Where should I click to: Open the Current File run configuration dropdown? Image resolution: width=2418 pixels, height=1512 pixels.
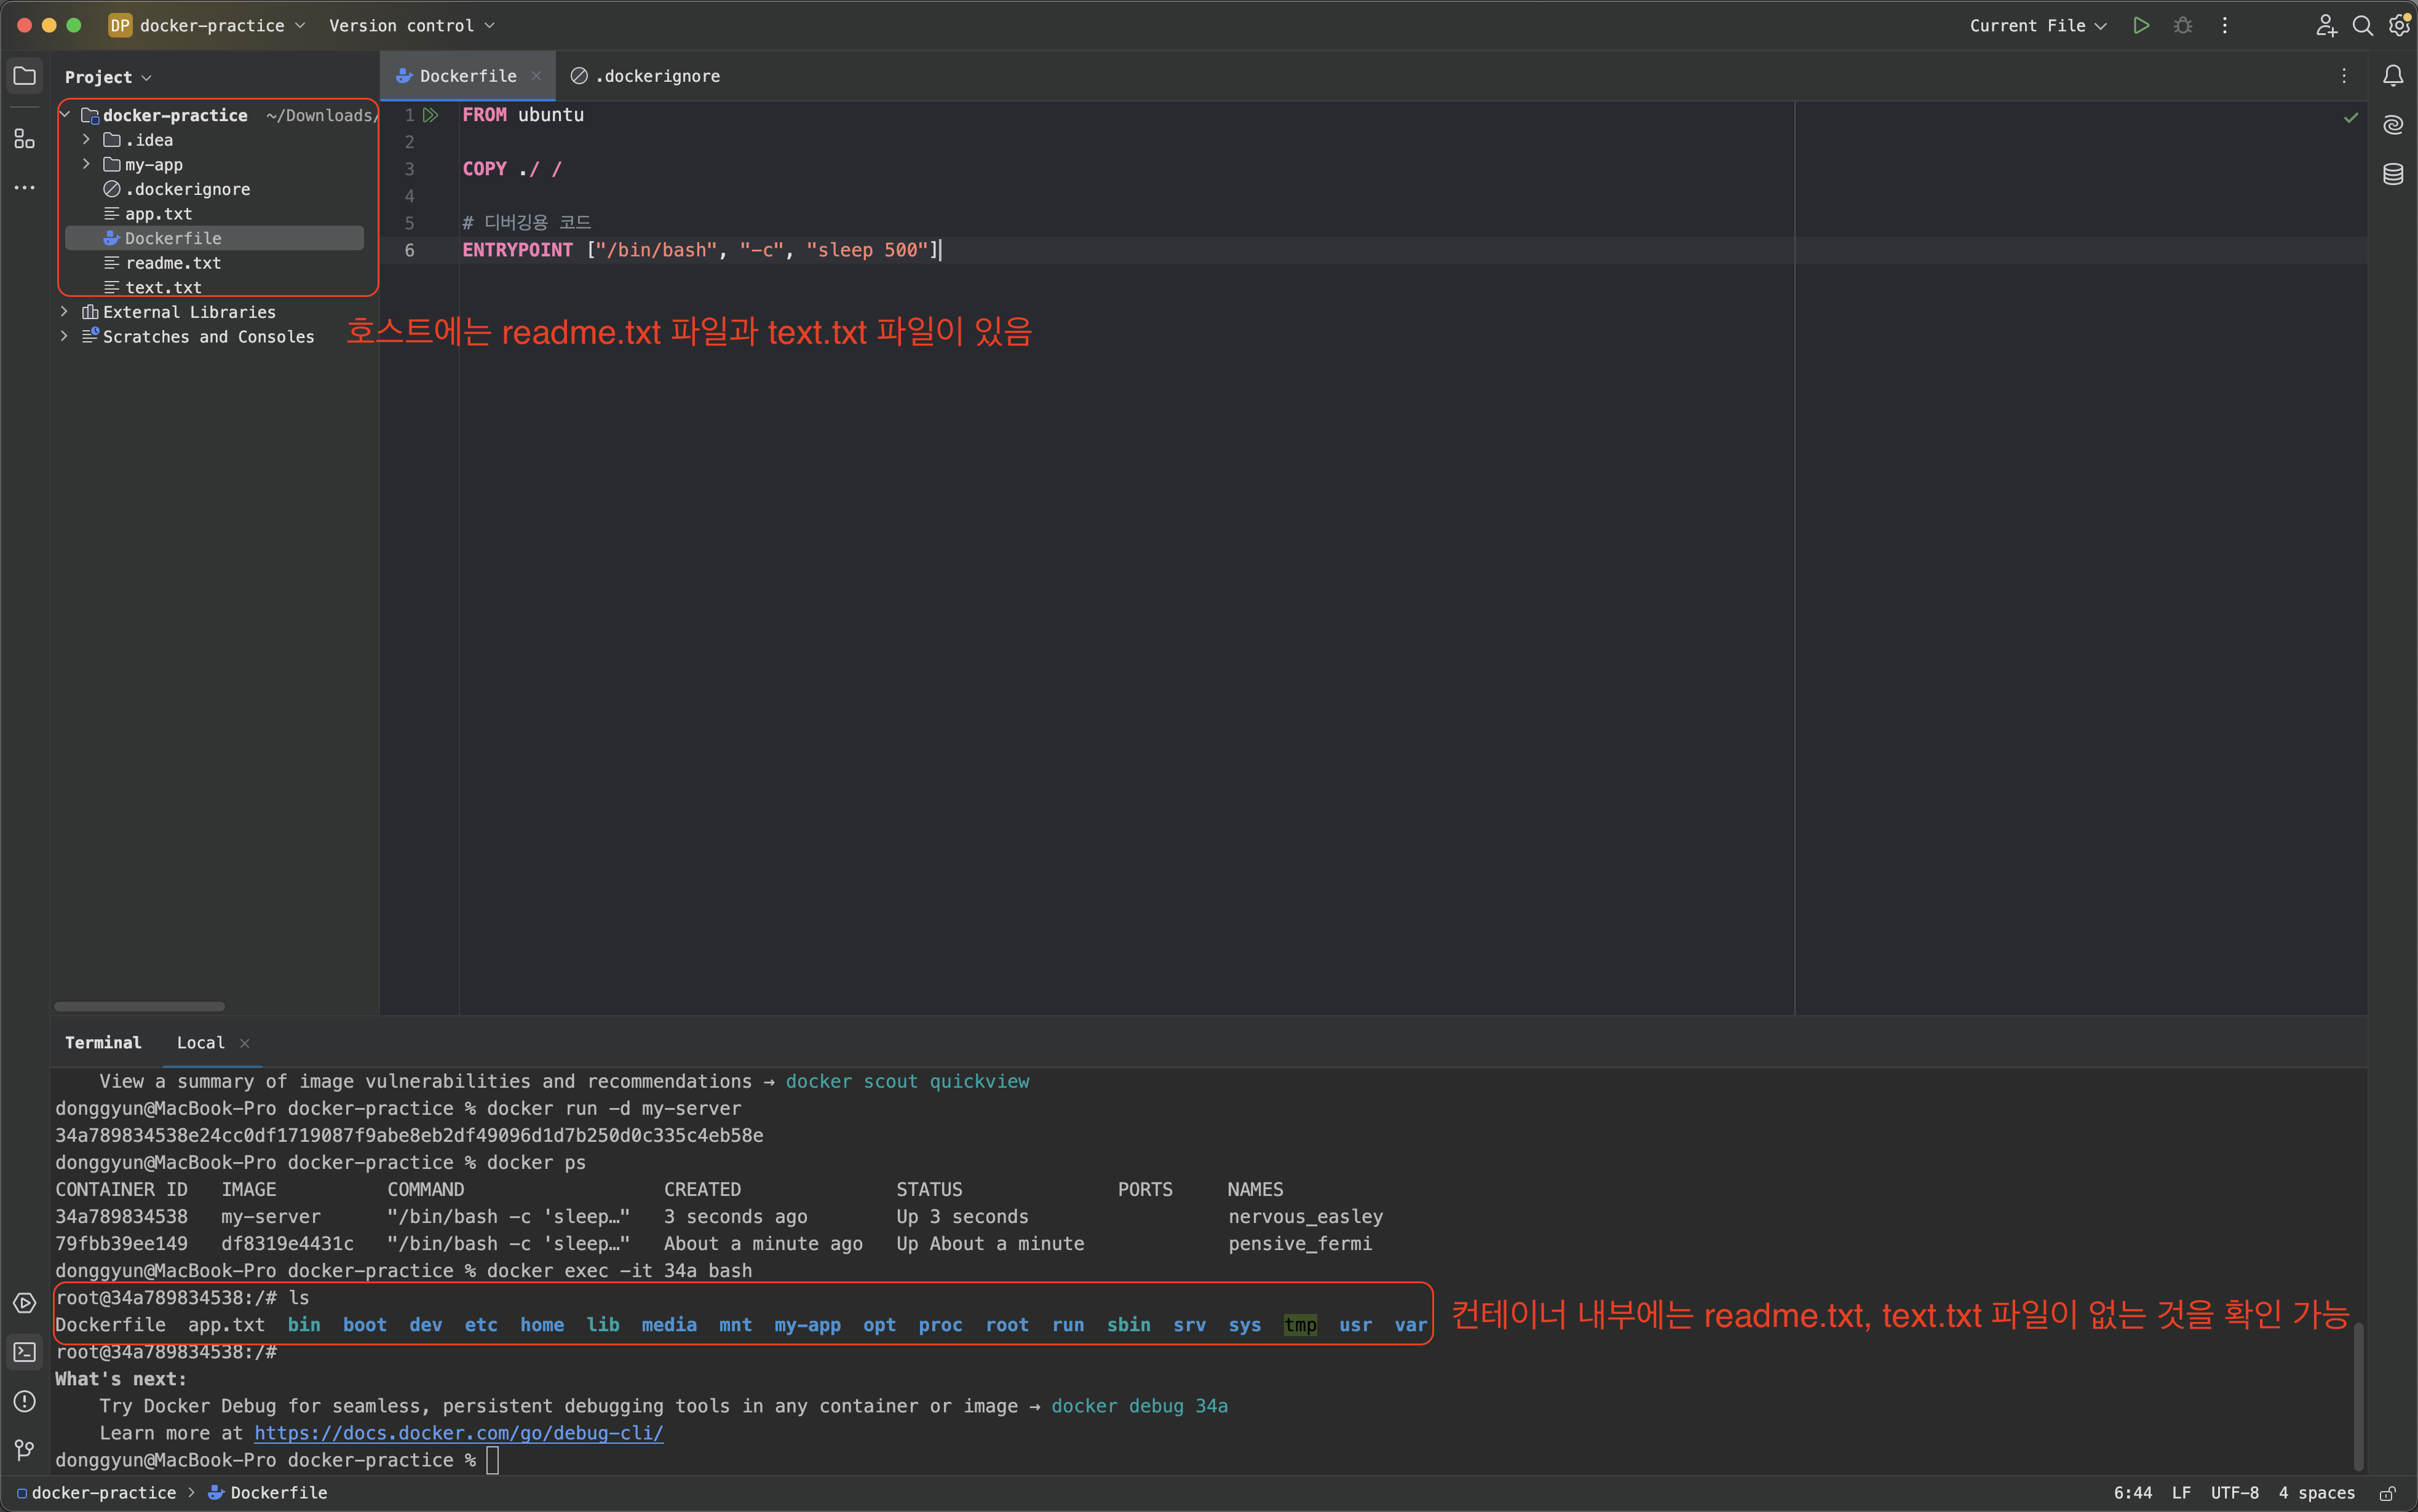point(2035,25)
